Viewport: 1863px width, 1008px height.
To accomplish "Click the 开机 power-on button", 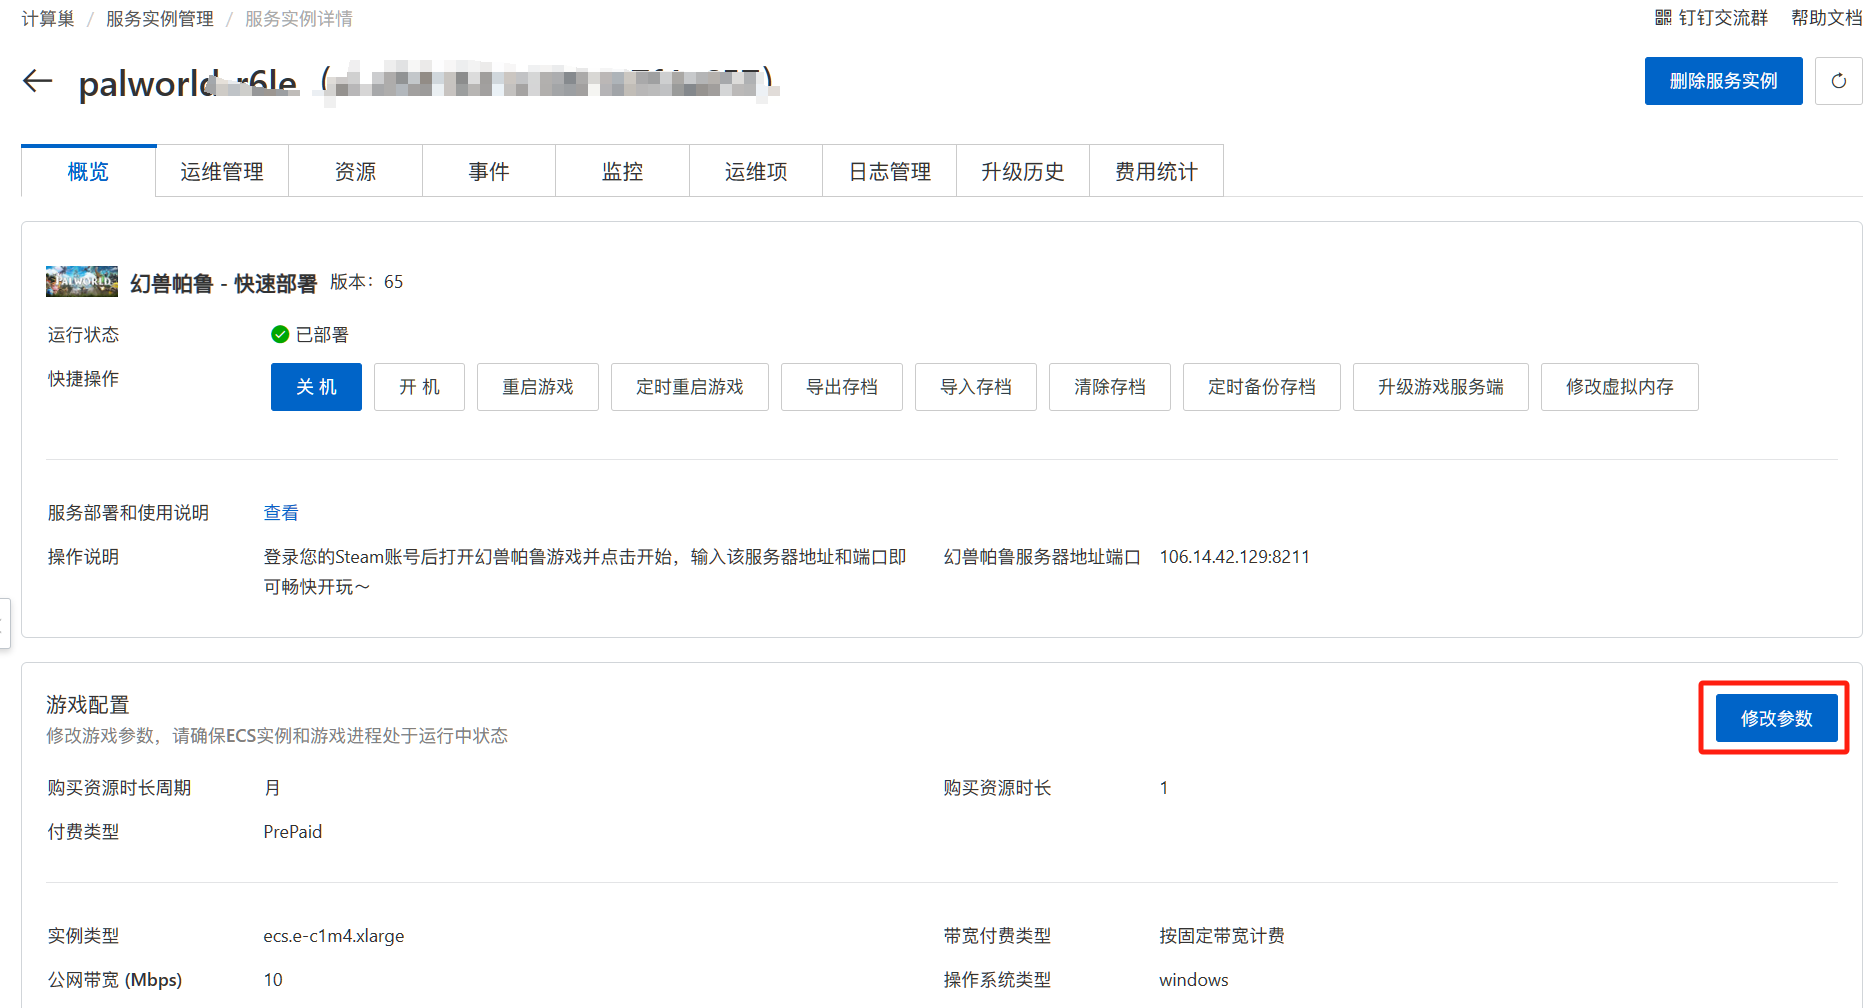I will click(419, 387).
